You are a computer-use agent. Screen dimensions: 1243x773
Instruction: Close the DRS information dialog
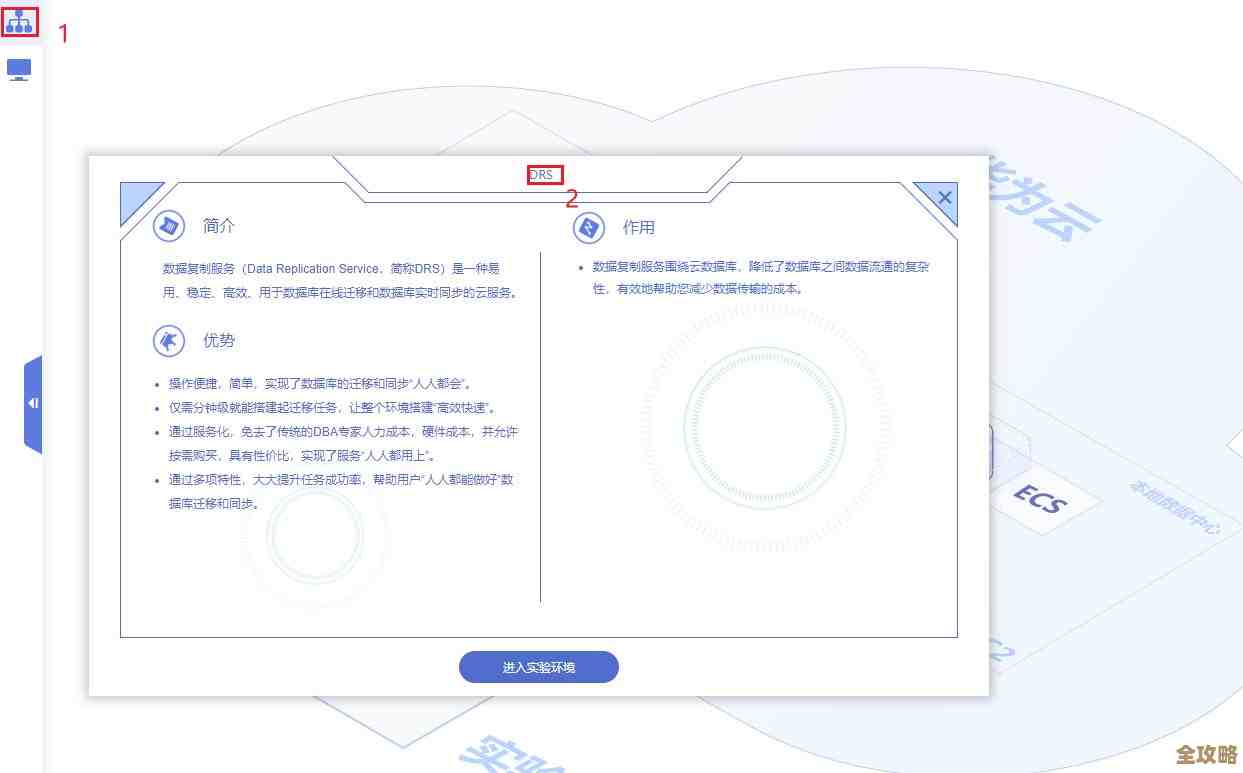[x=943, y=197]
